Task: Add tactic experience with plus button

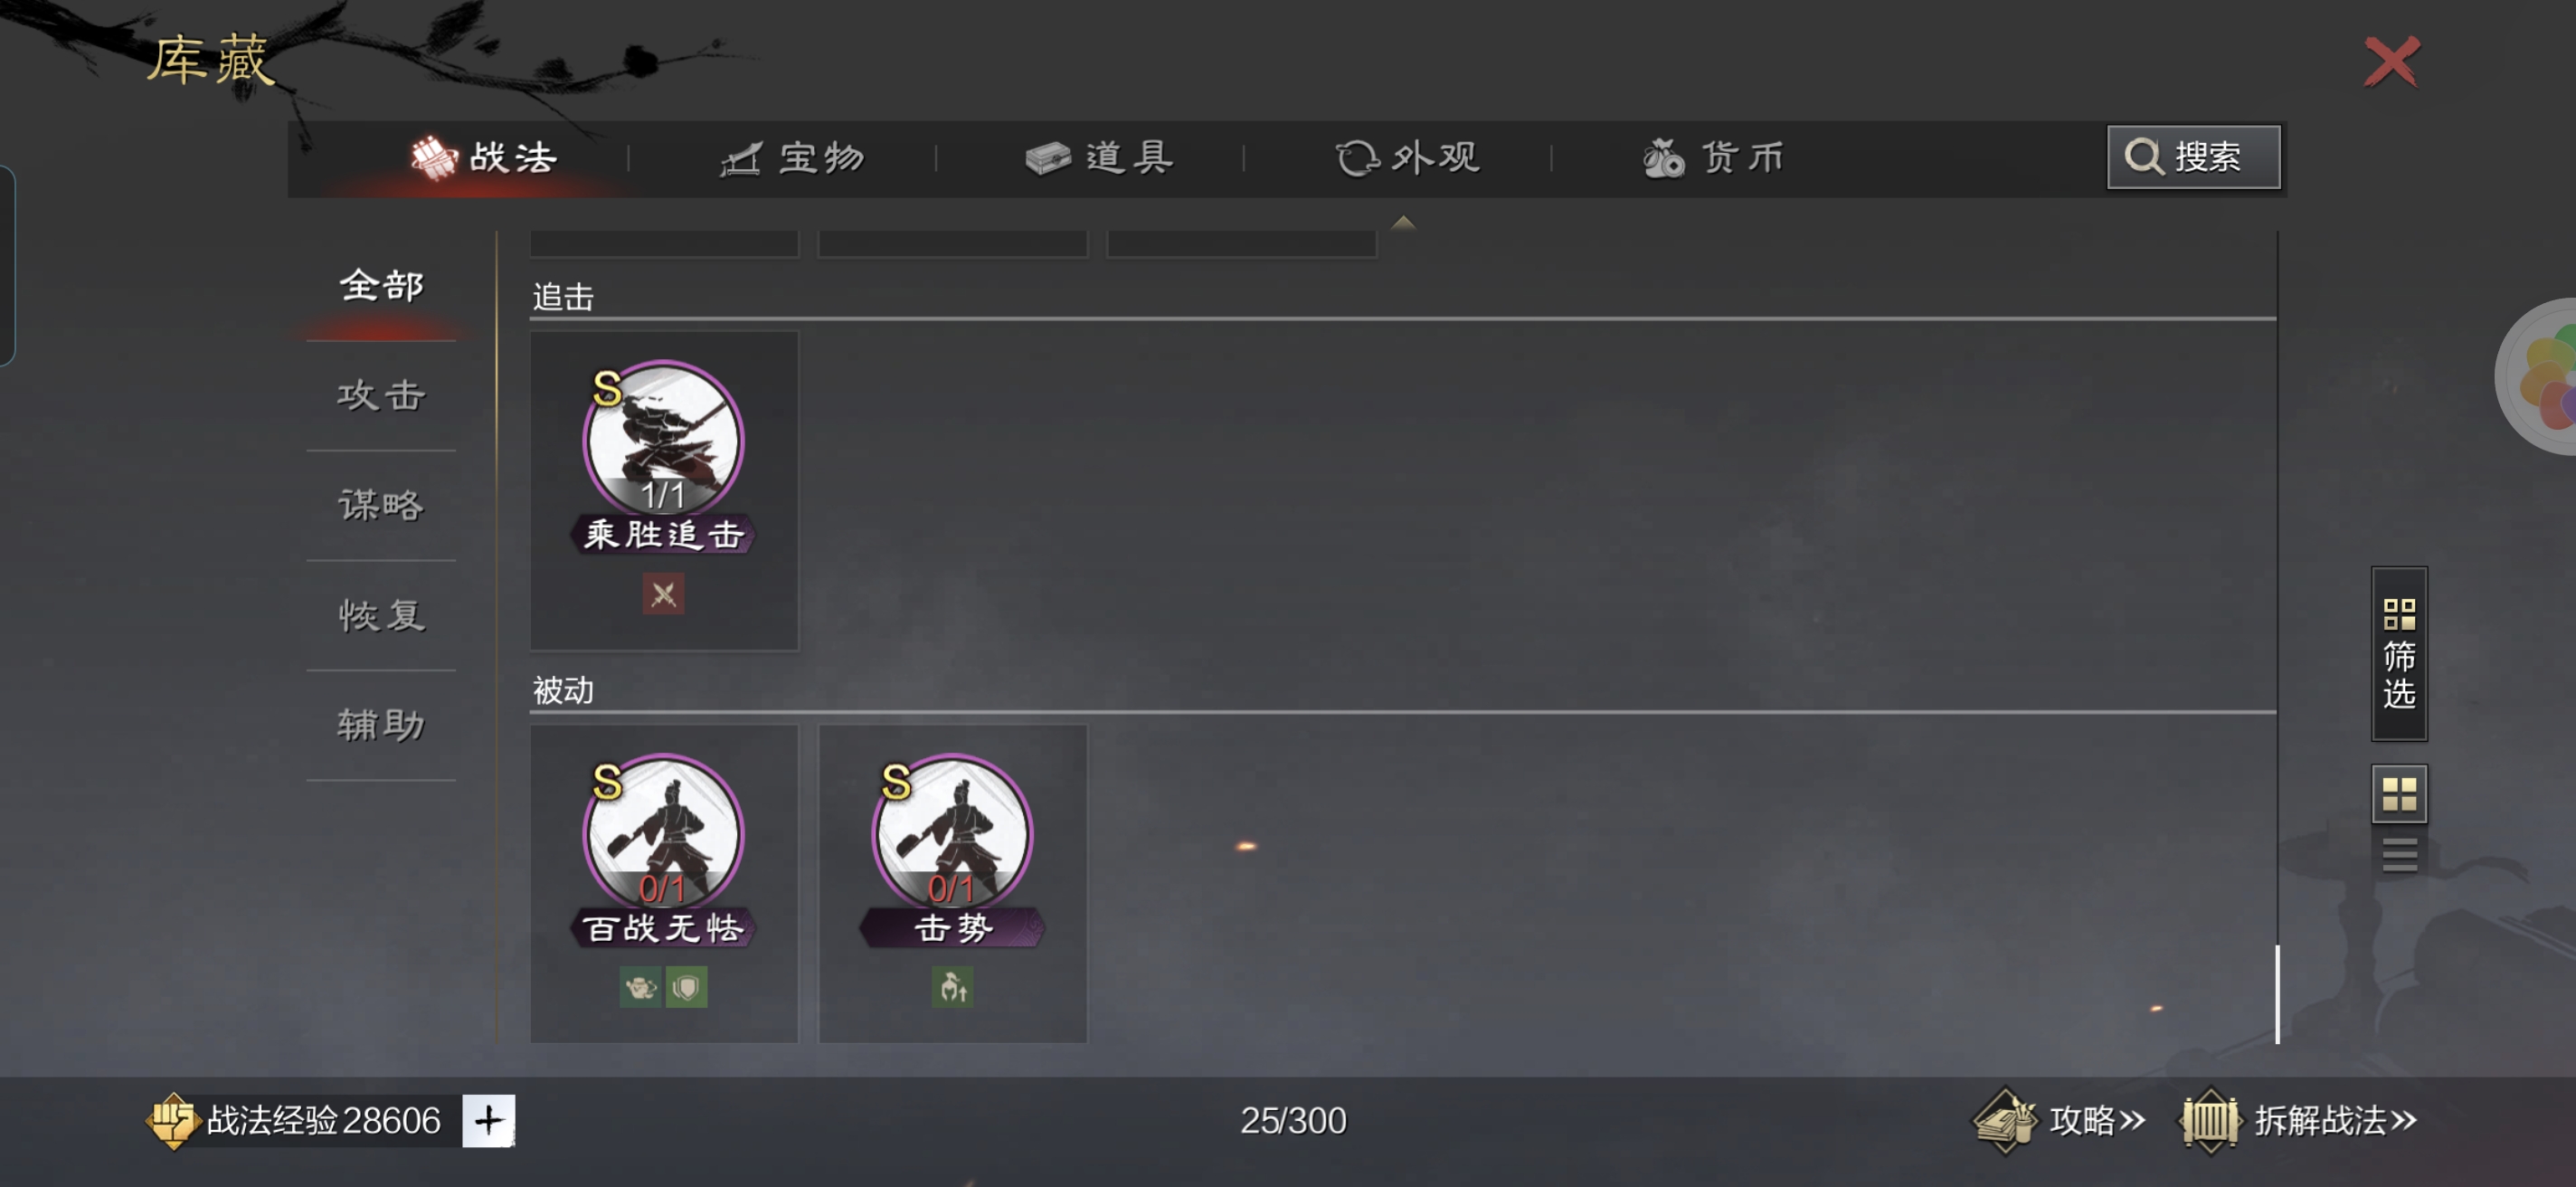Action: coord(488,1120)
